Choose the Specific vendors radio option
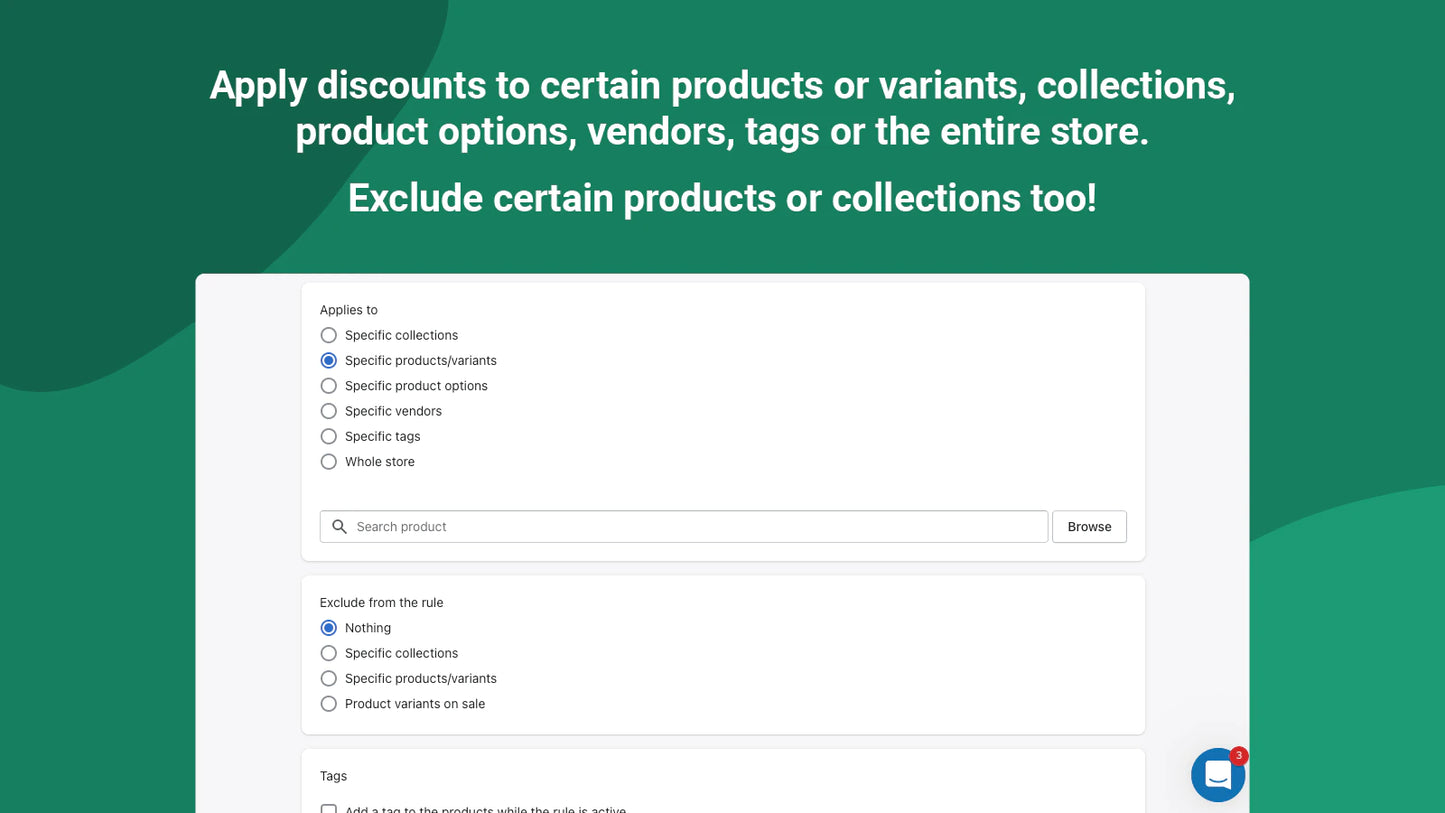Image resolution: width=1445 pixels, height=813 pixels. (329, 411)
